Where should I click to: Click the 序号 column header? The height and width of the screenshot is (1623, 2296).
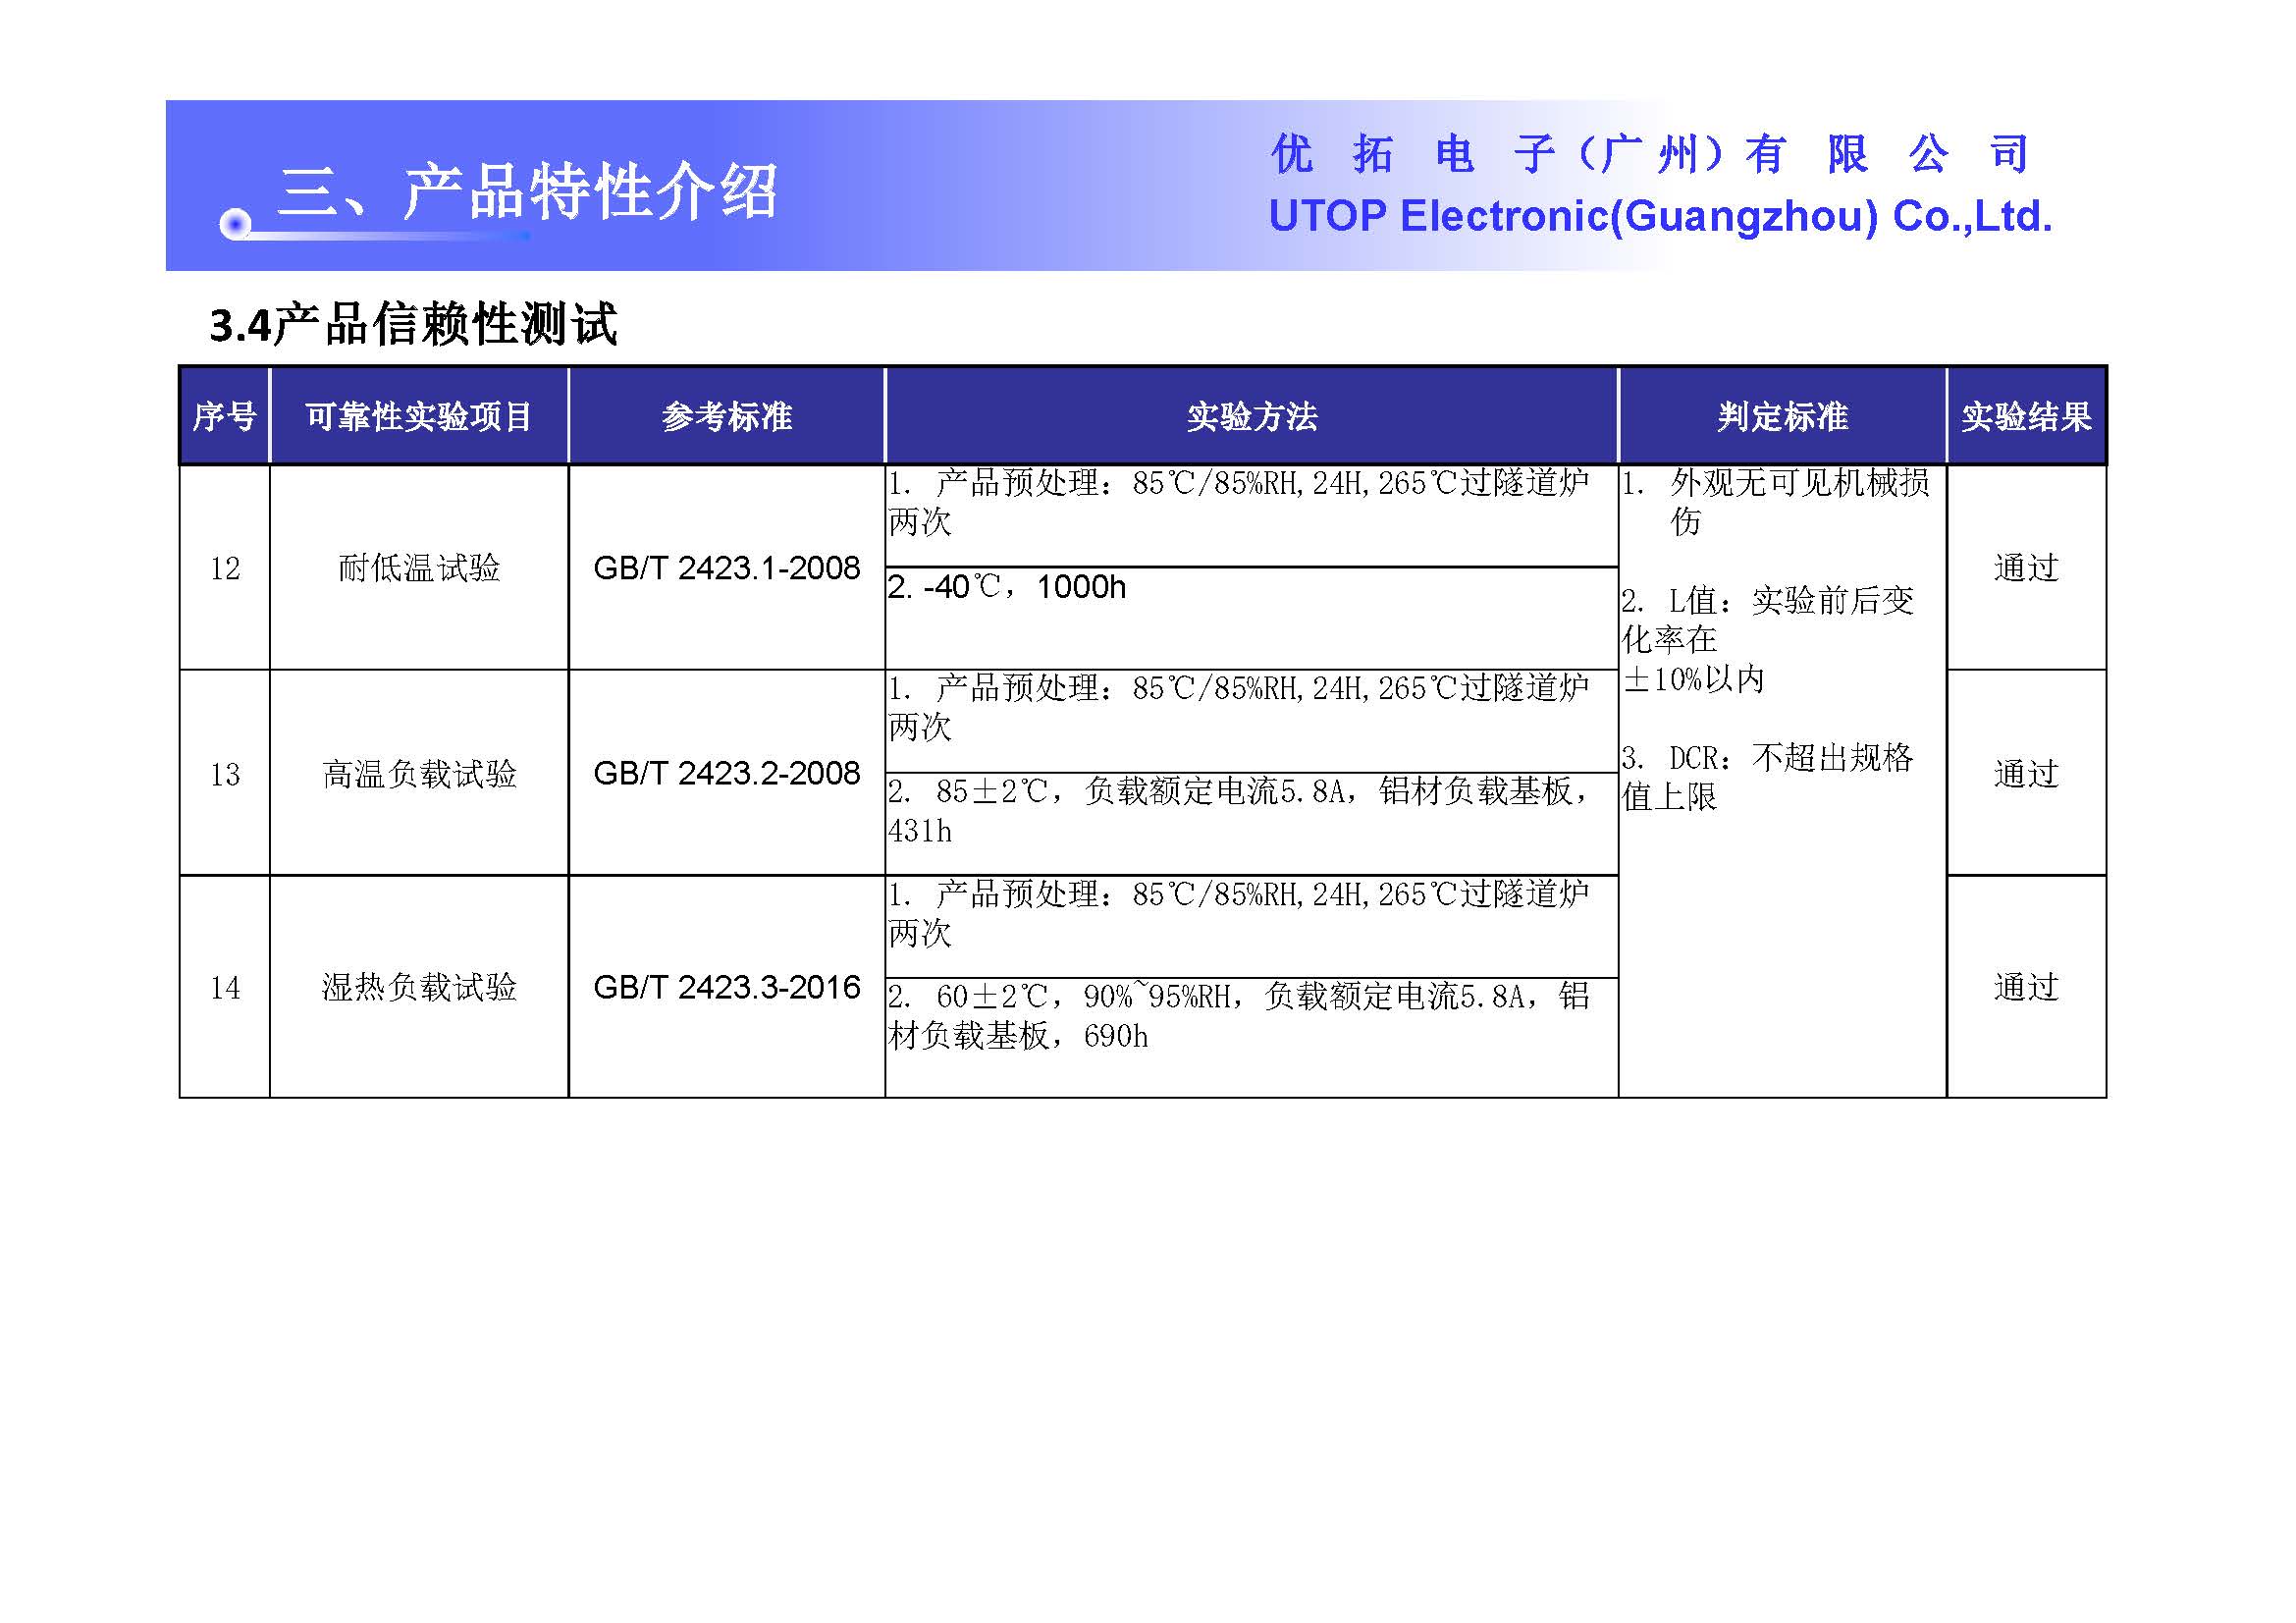coord(224,416)
